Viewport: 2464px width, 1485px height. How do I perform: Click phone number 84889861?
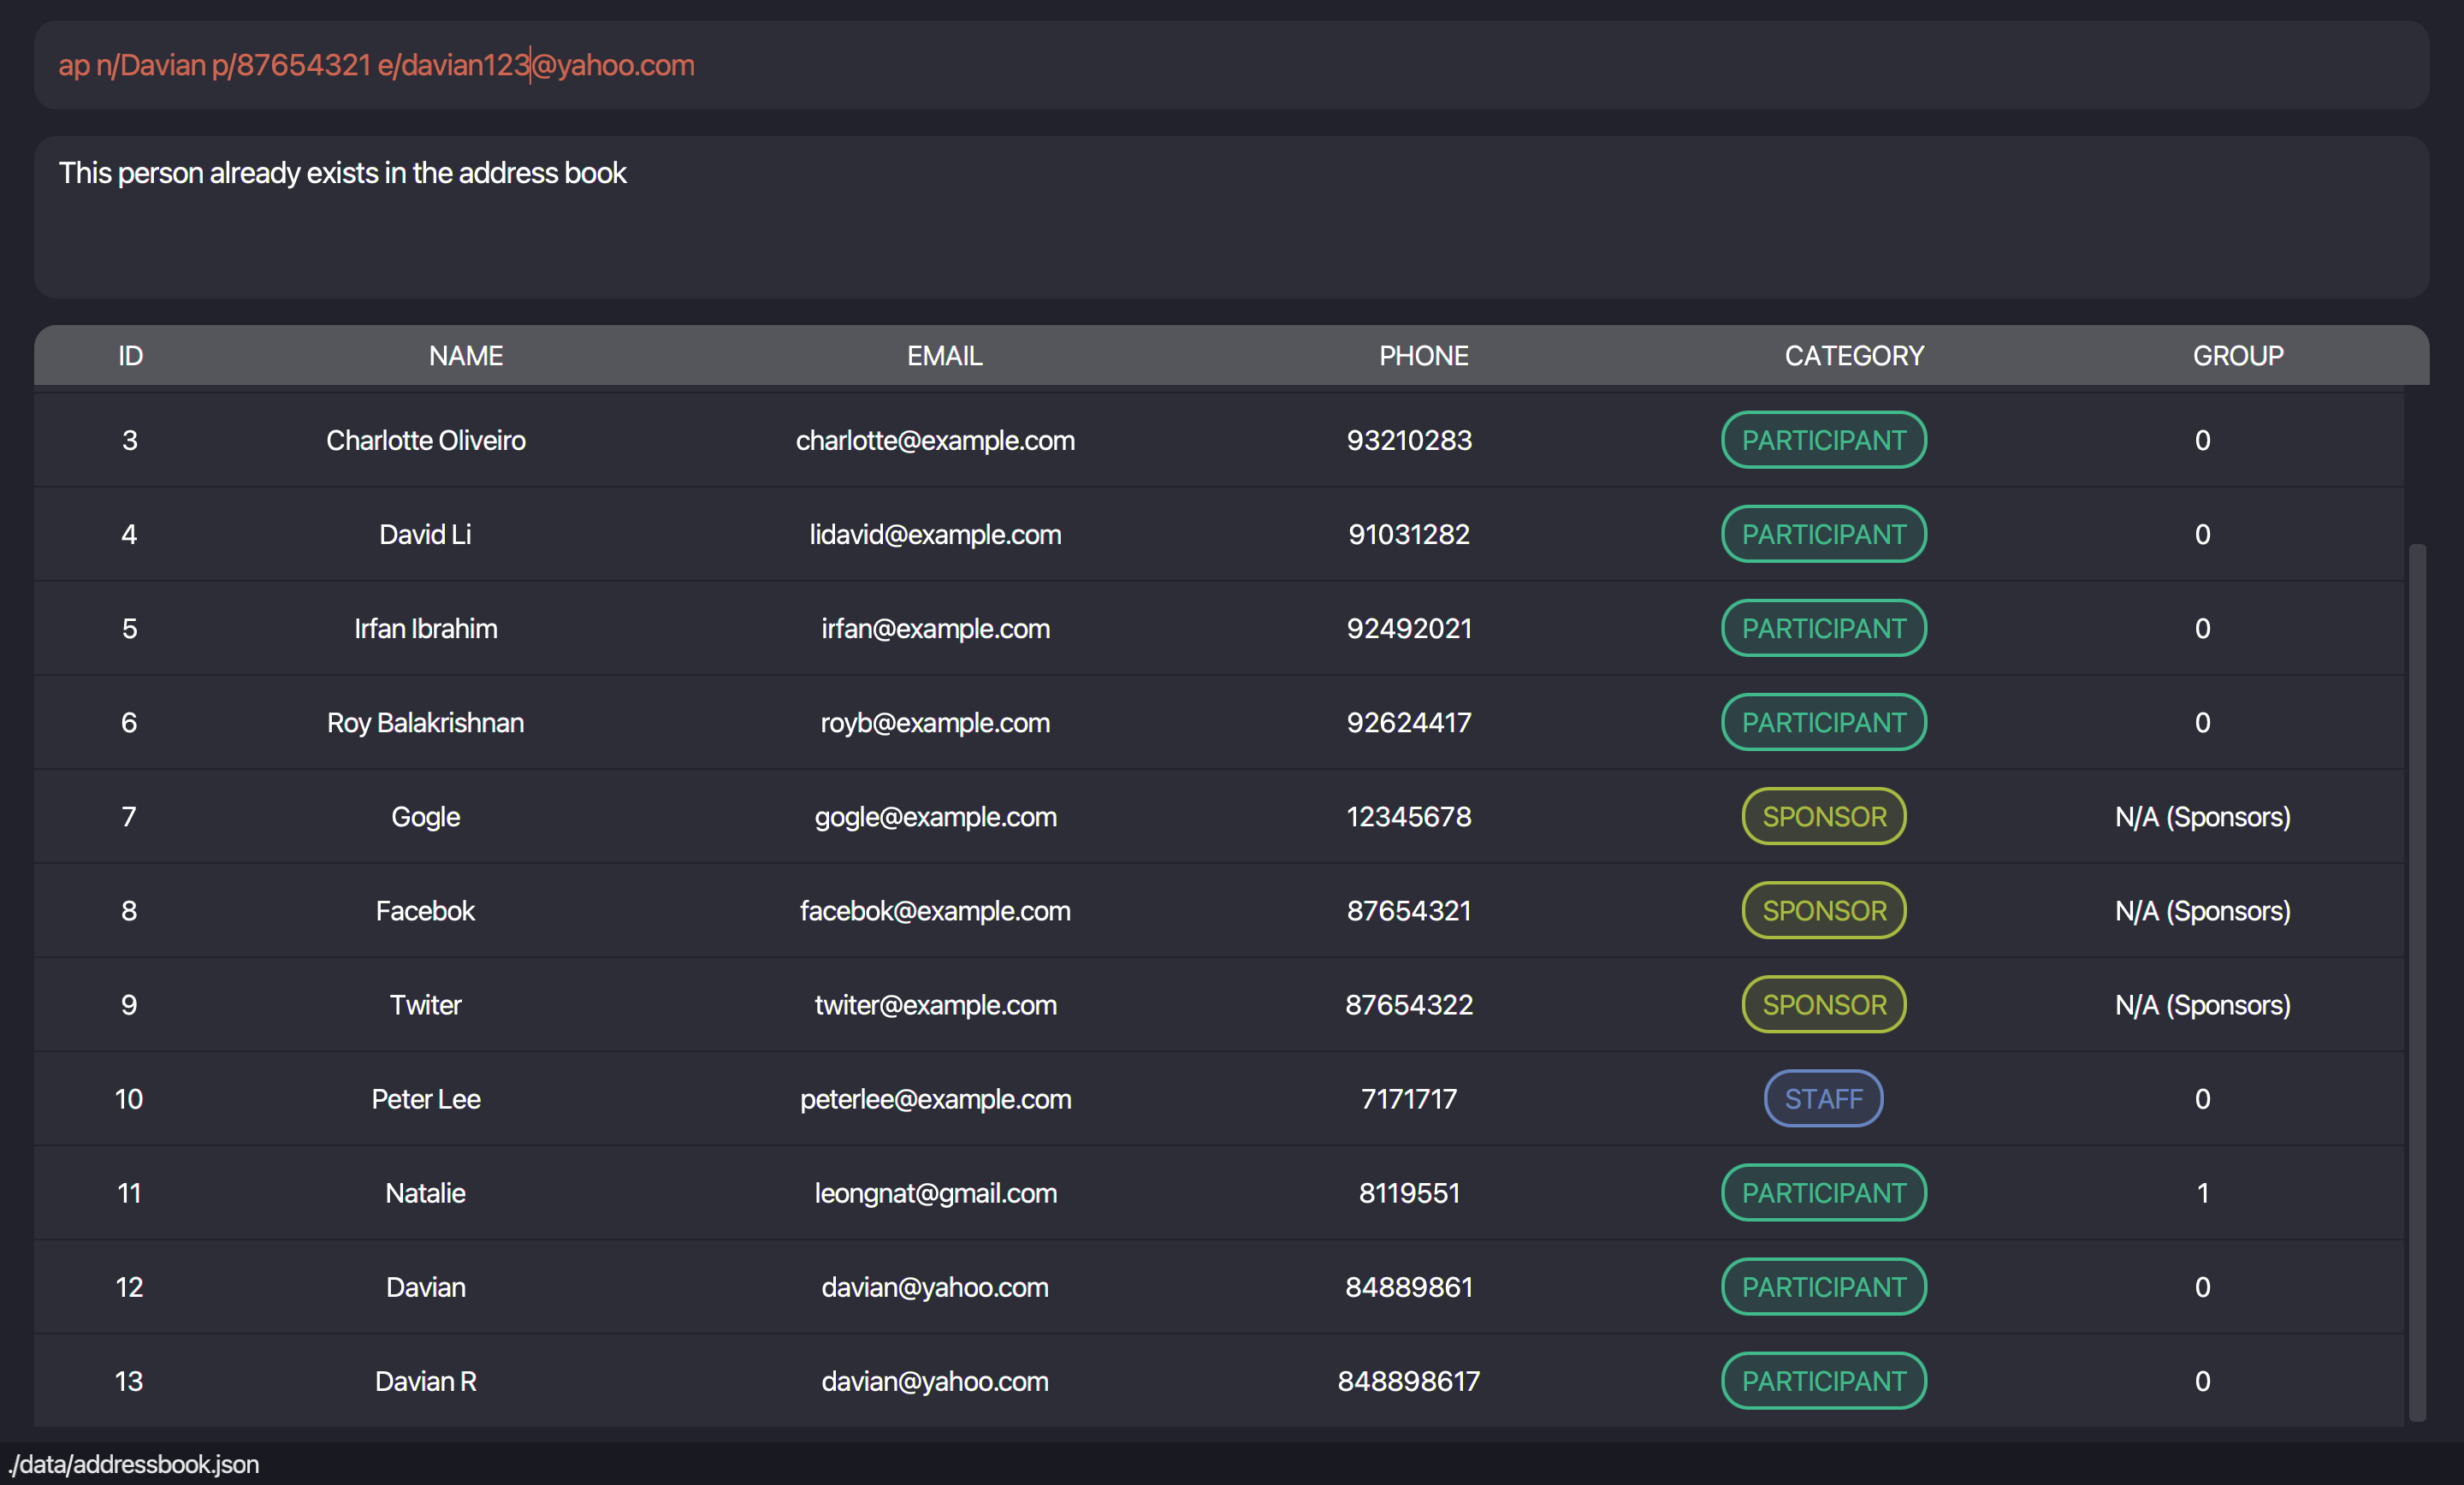[x=1409, y=1286]
